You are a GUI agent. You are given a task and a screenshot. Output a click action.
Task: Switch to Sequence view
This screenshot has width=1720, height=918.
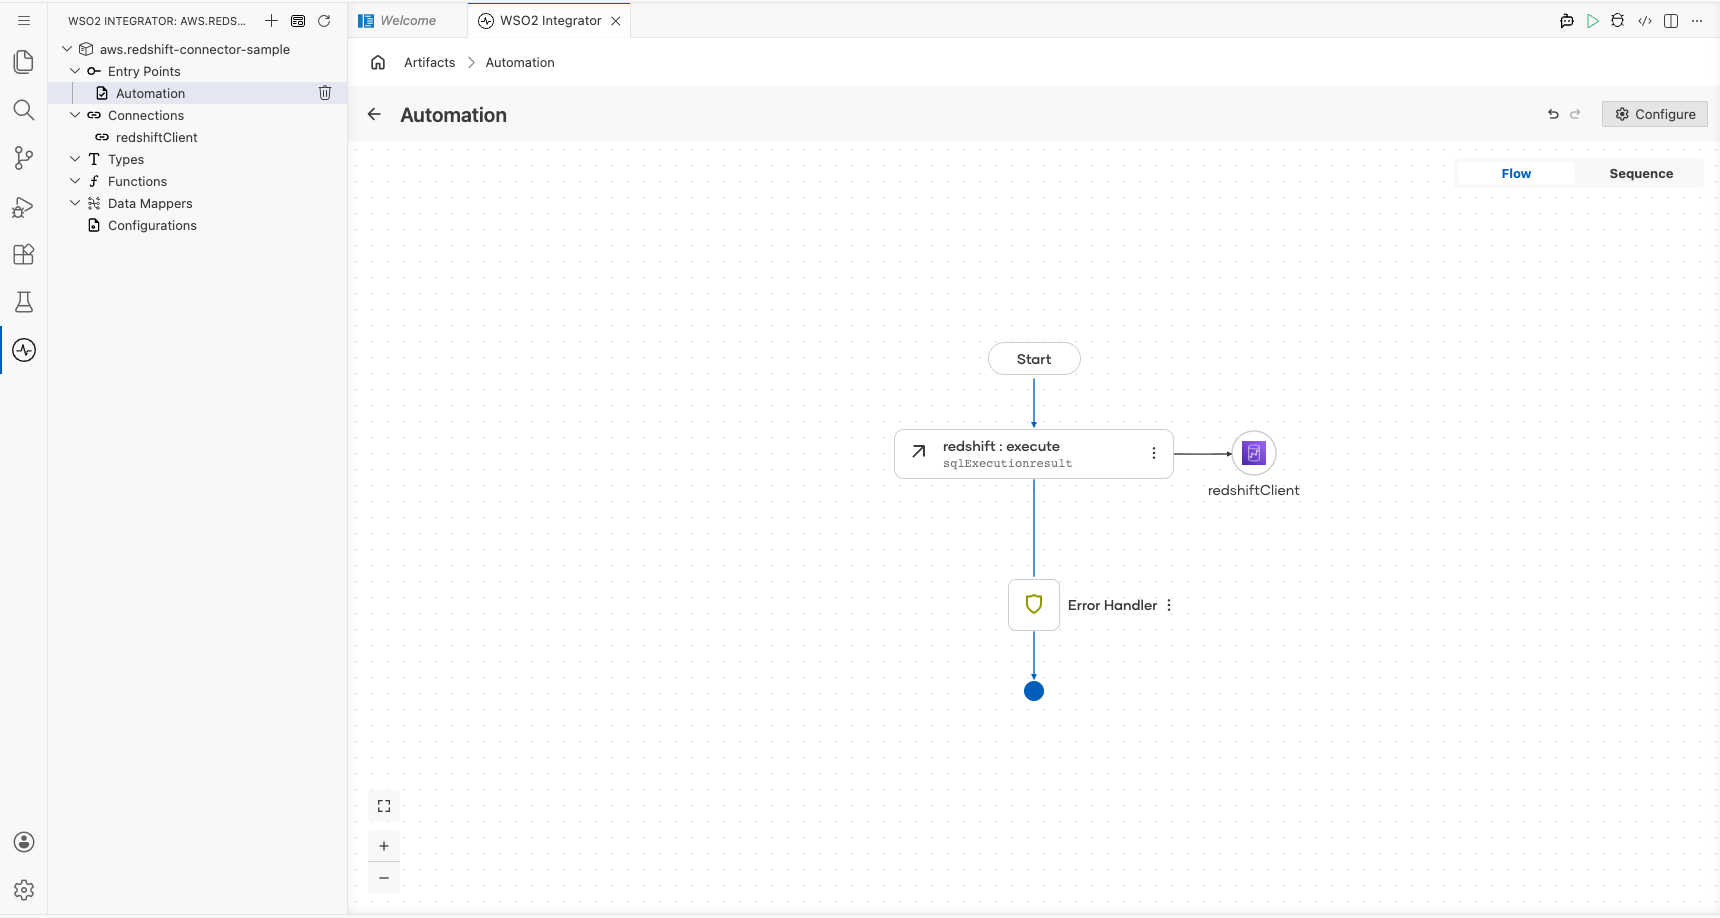(x=1640, y=173)
